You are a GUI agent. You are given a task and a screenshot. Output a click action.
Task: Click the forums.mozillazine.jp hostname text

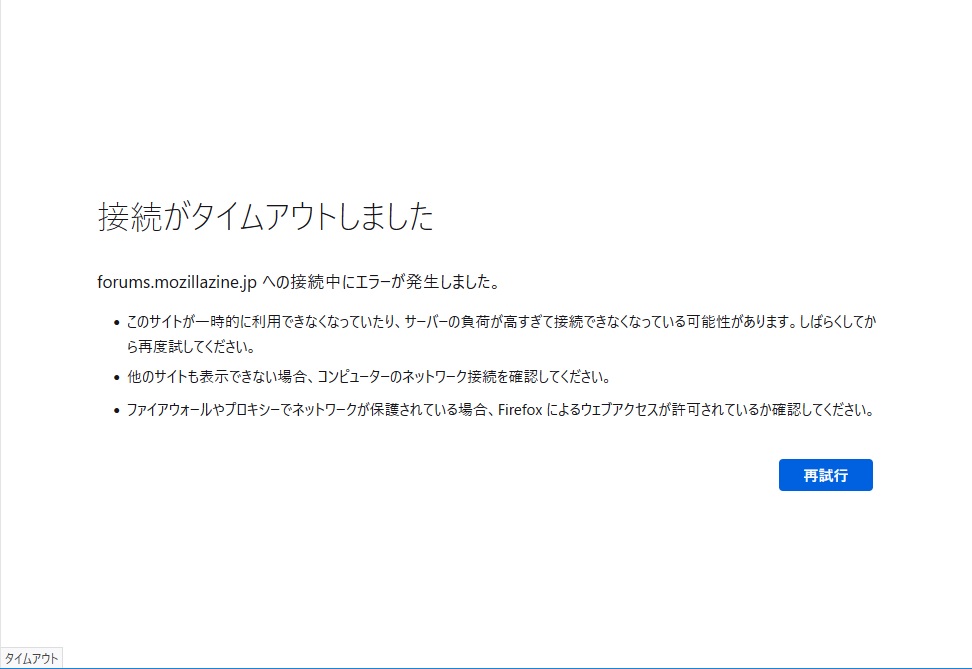point(177,282)
